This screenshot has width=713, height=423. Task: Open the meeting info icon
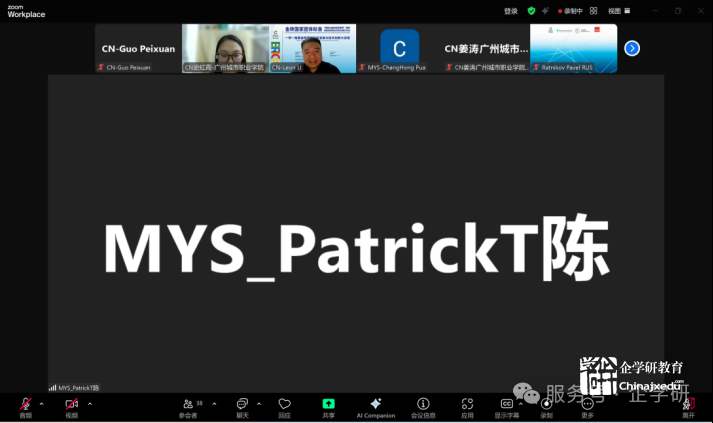click(x=423, y=404)
